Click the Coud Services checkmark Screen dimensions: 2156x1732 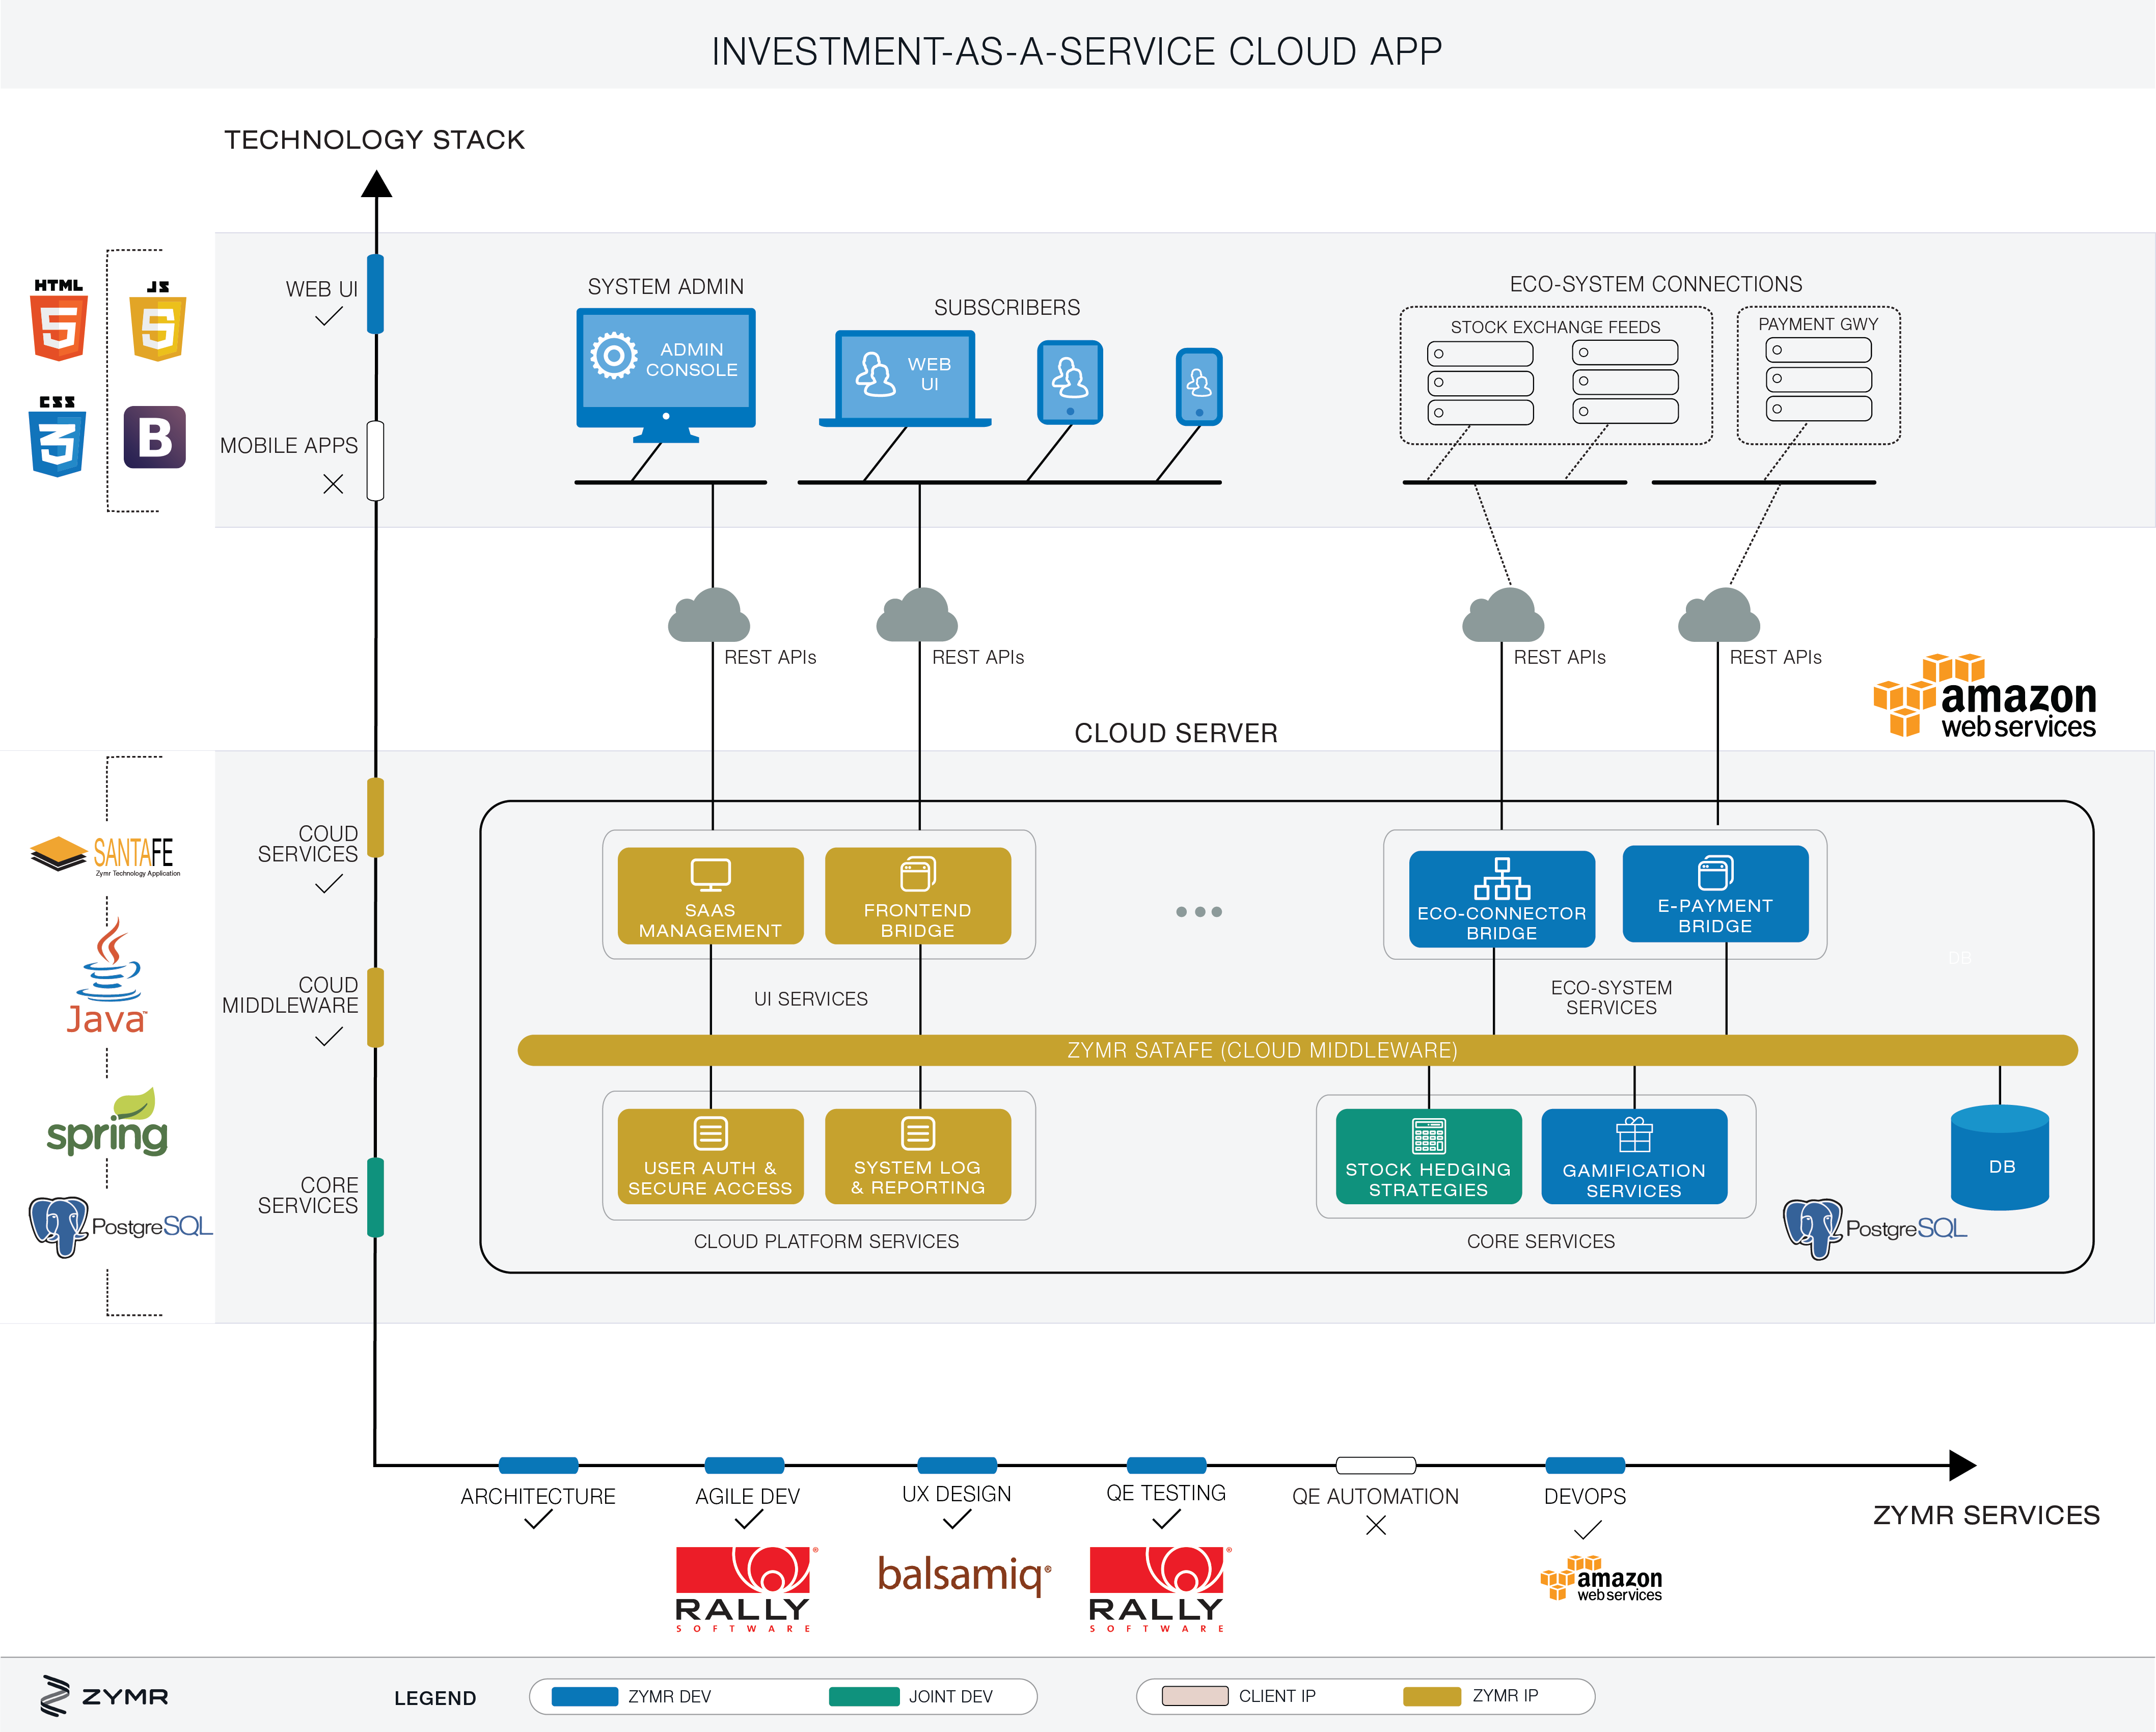coord(329,884)
